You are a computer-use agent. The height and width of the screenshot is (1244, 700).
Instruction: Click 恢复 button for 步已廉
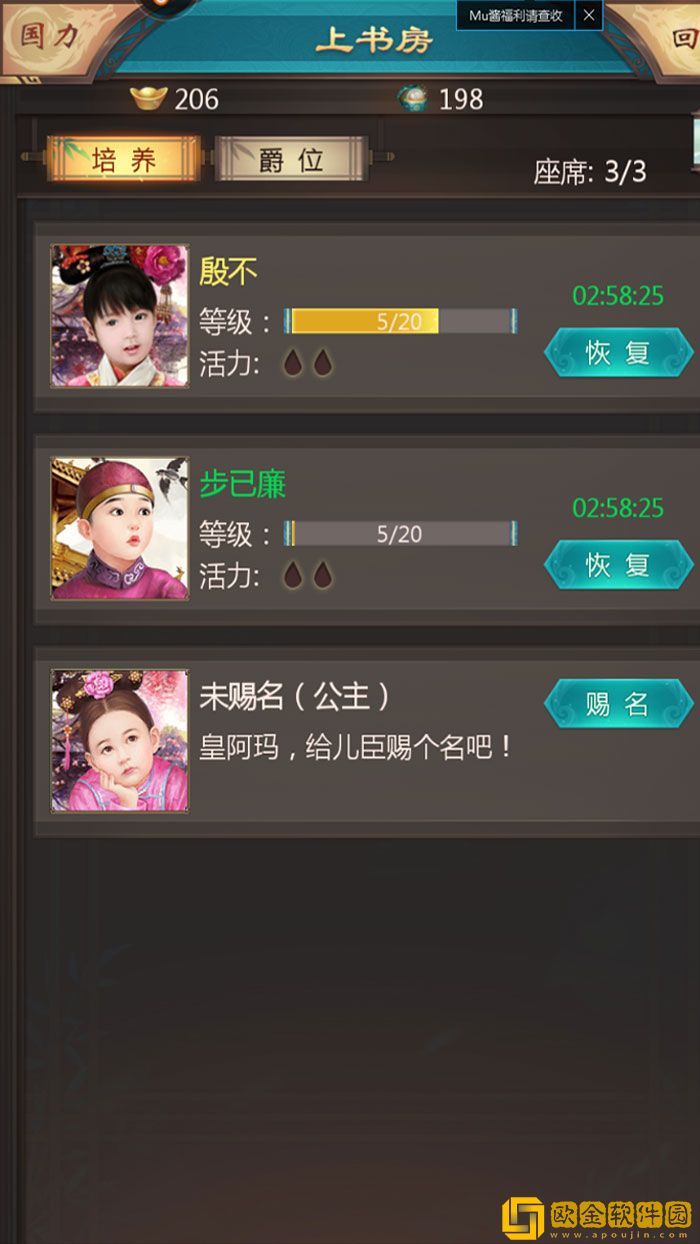pyautogui.click(x=618, y=566)
